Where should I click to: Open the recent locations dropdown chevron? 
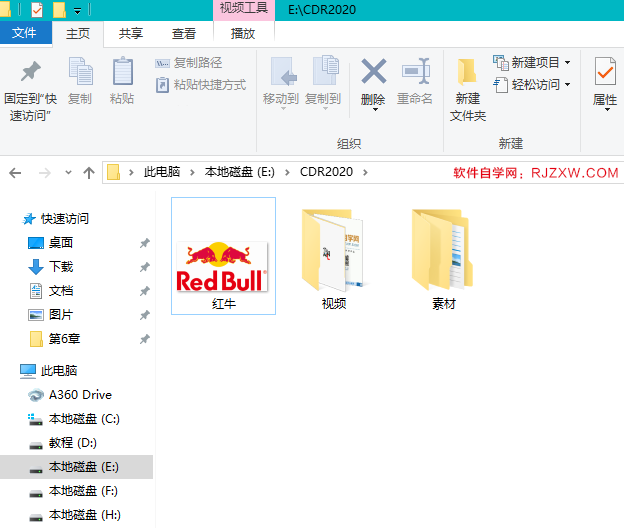pos(68,173)
